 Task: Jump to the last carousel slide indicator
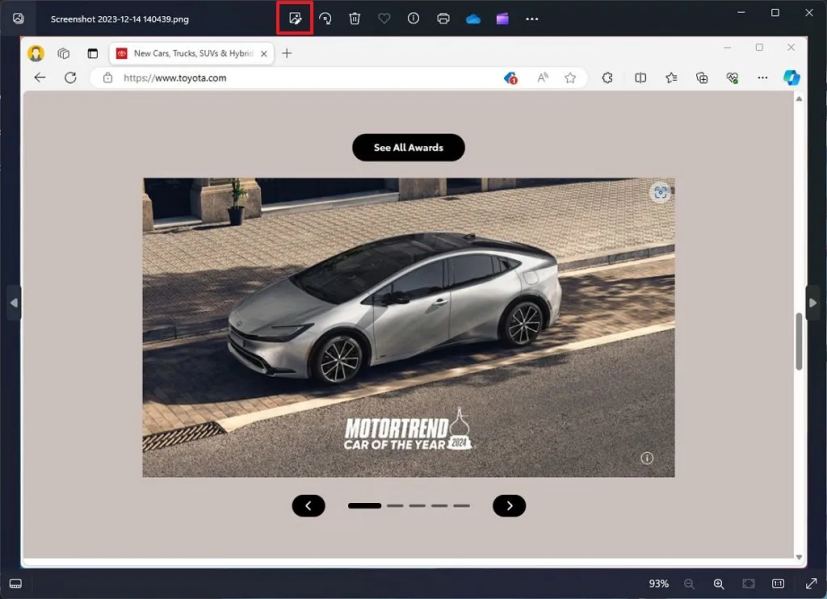pyautogui.click(x=461, y=506)
